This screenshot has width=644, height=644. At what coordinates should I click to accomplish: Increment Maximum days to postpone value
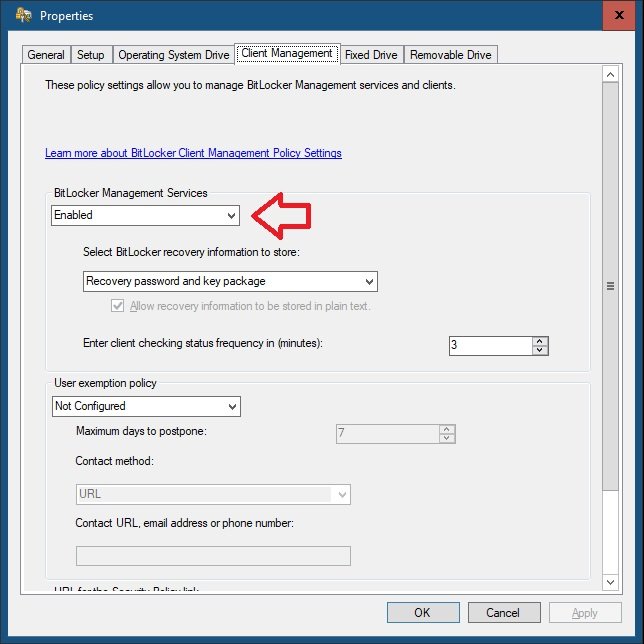447,429
